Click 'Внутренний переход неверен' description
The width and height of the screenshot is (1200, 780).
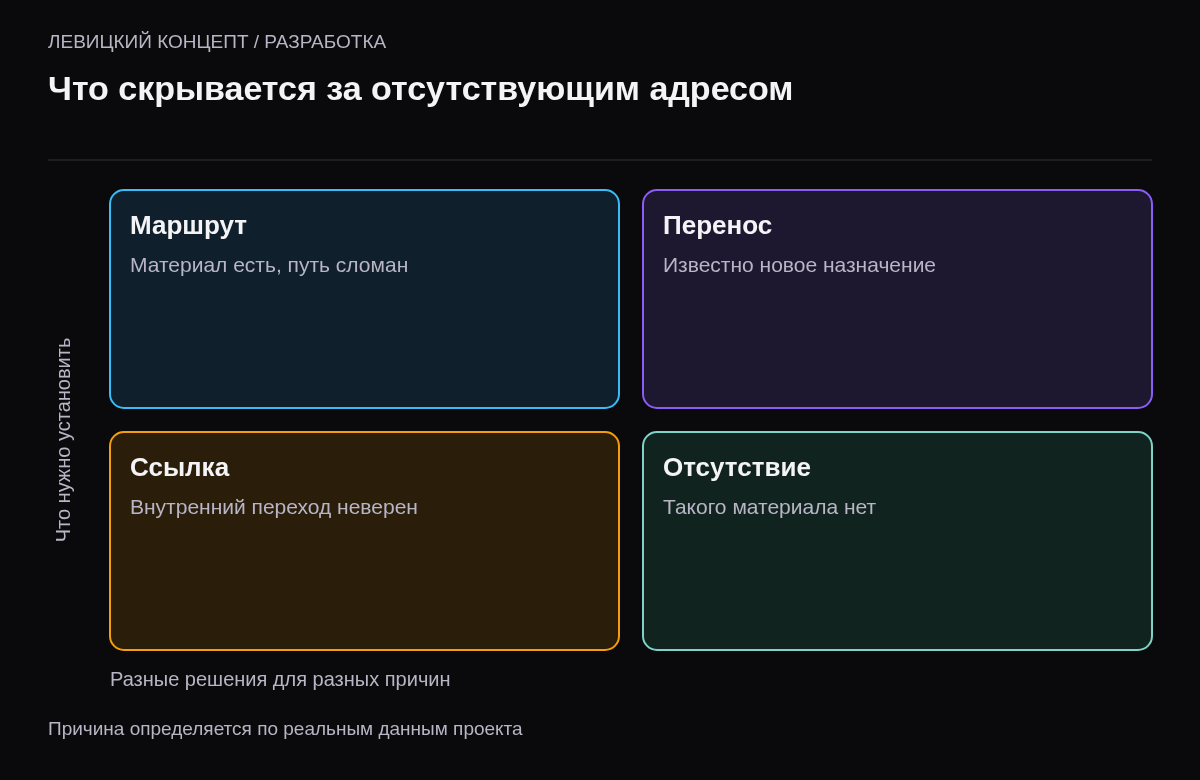coord(274,507)
